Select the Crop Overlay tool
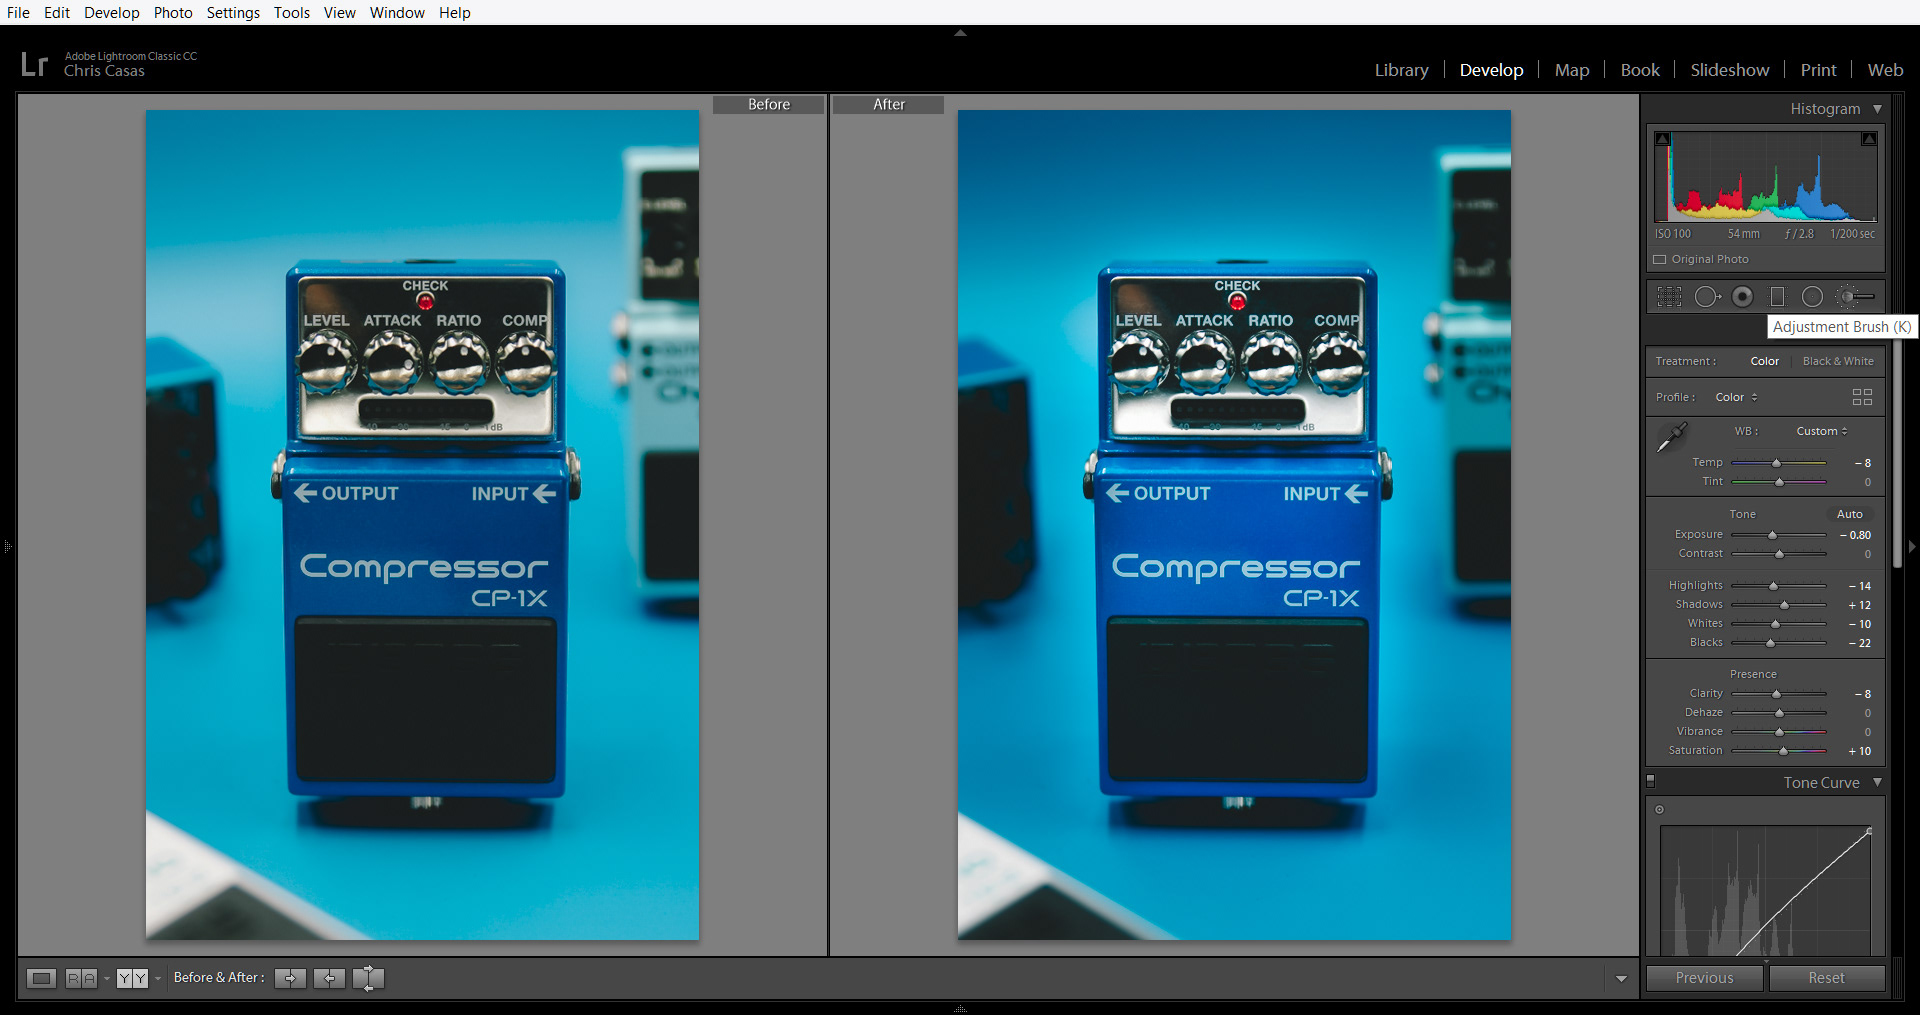Screen dimensions: 1920x1015 point(1669,297)
